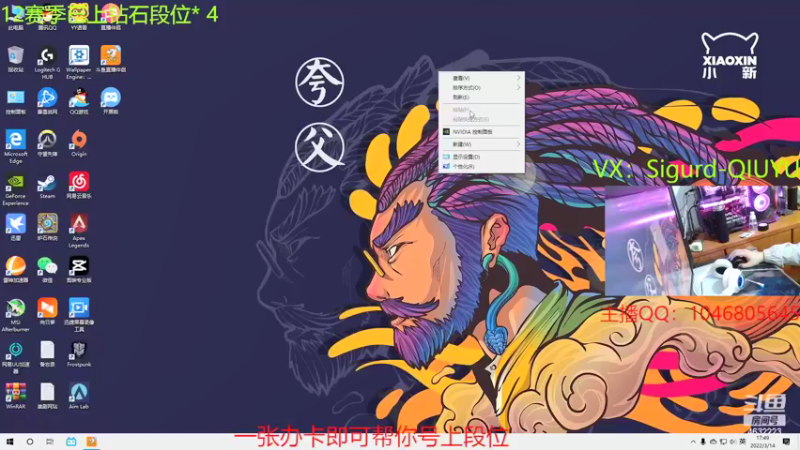Click the microphone tray icon
The height and width of the screenshot is (450, 800).
coord(703,442)
